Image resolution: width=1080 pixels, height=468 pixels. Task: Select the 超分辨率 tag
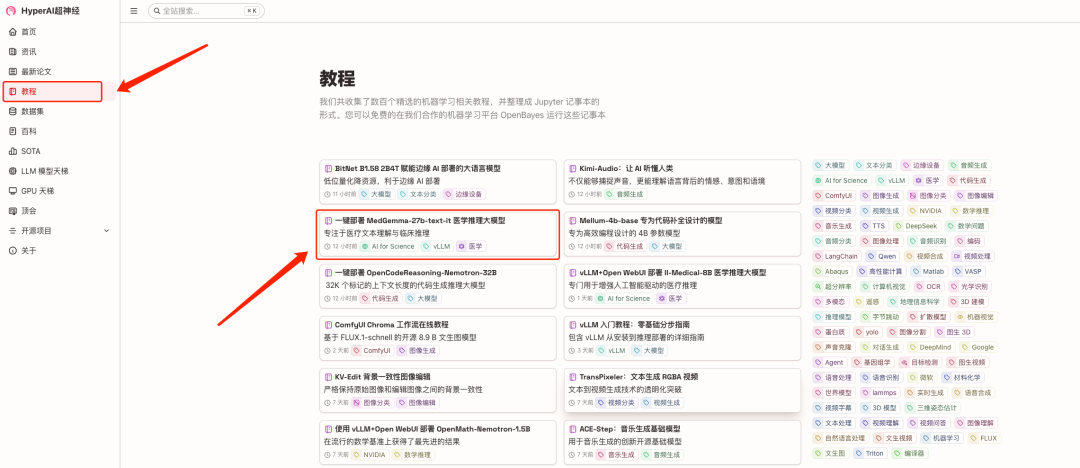[834, 287]
